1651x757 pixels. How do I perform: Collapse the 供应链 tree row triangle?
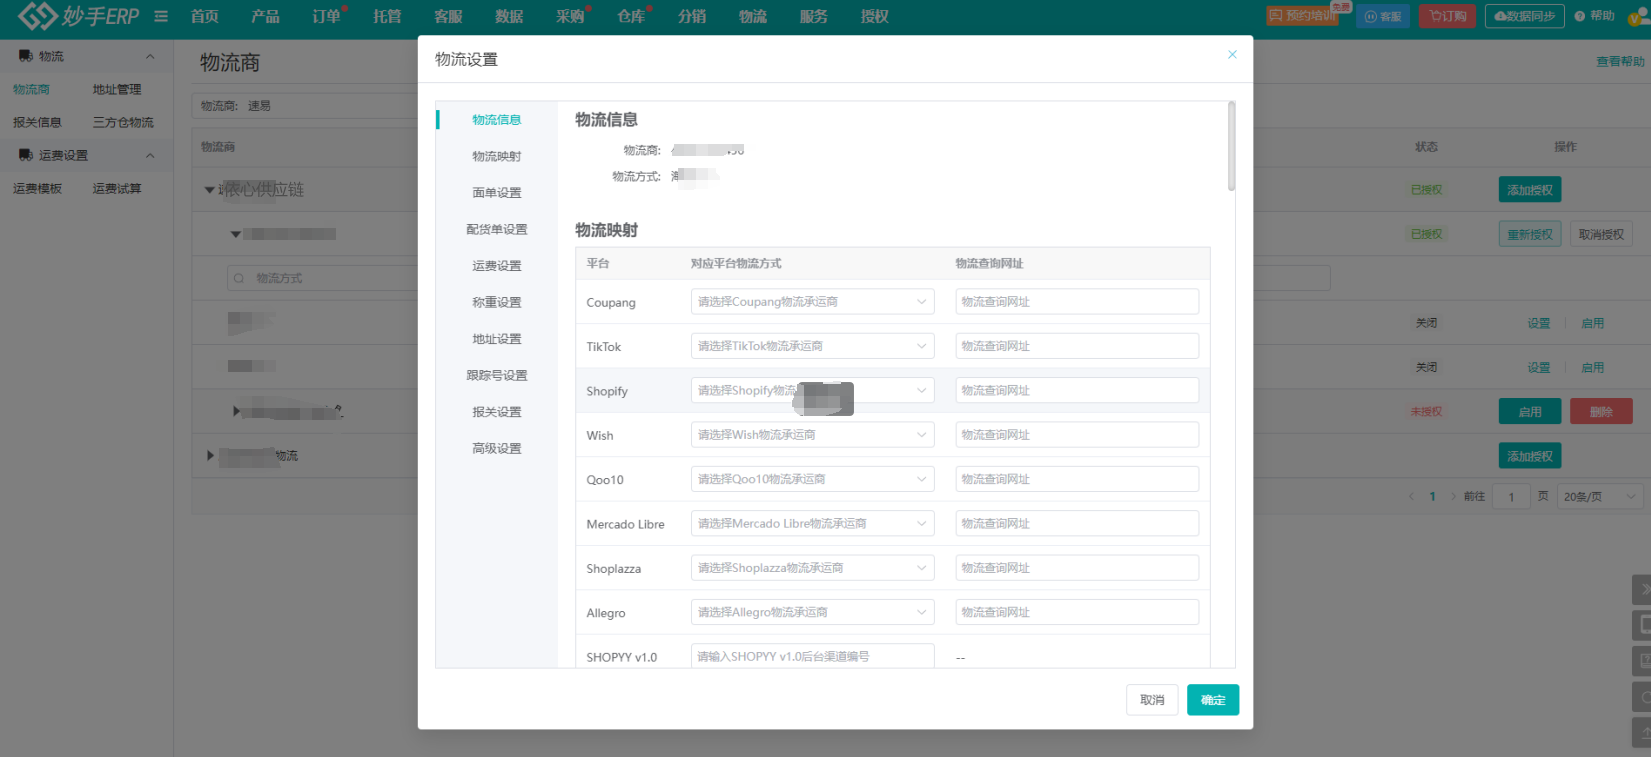click(x=209, y=190)
